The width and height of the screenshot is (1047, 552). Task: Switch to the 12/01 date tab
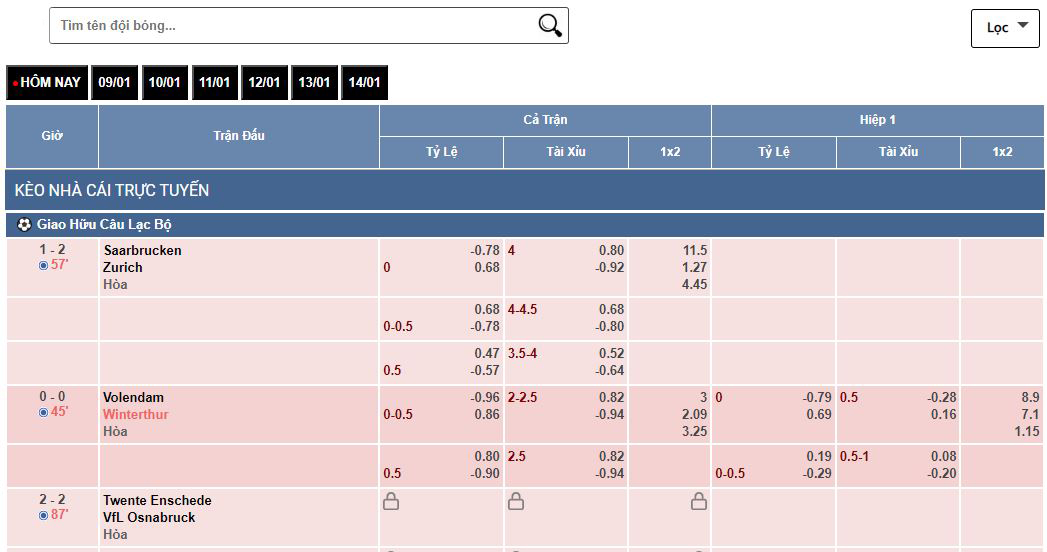click(264, 83)
